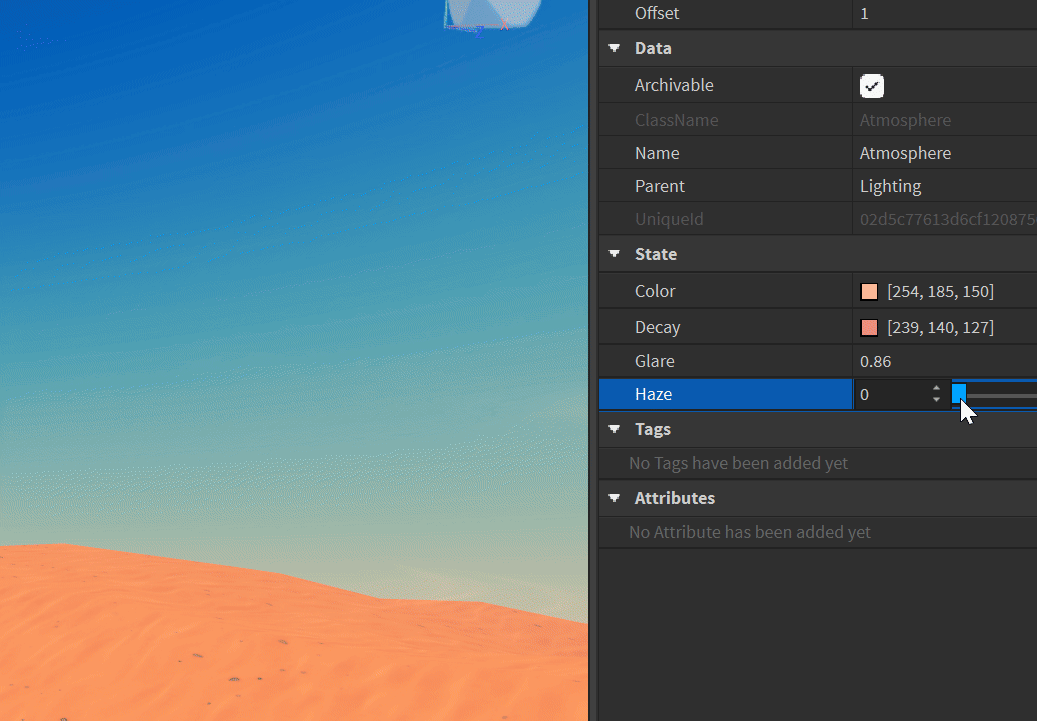The image size is (1037, 721).
Task: Decrease Haze with the down stepper arrow
Action: [936, 400]
